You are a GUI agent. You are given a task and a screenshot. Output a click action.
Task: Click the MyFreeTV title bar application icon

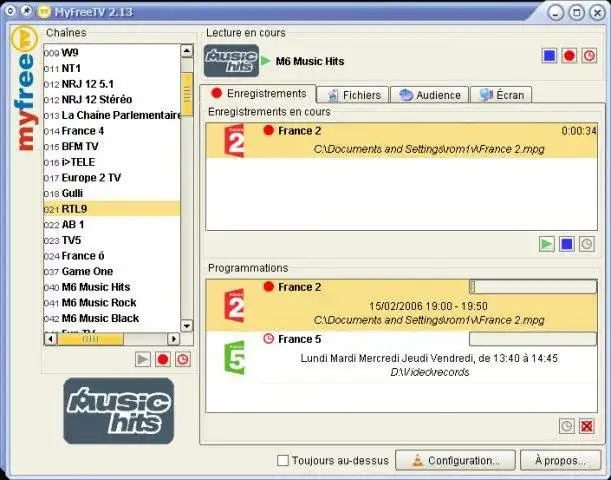coord(44,12)
